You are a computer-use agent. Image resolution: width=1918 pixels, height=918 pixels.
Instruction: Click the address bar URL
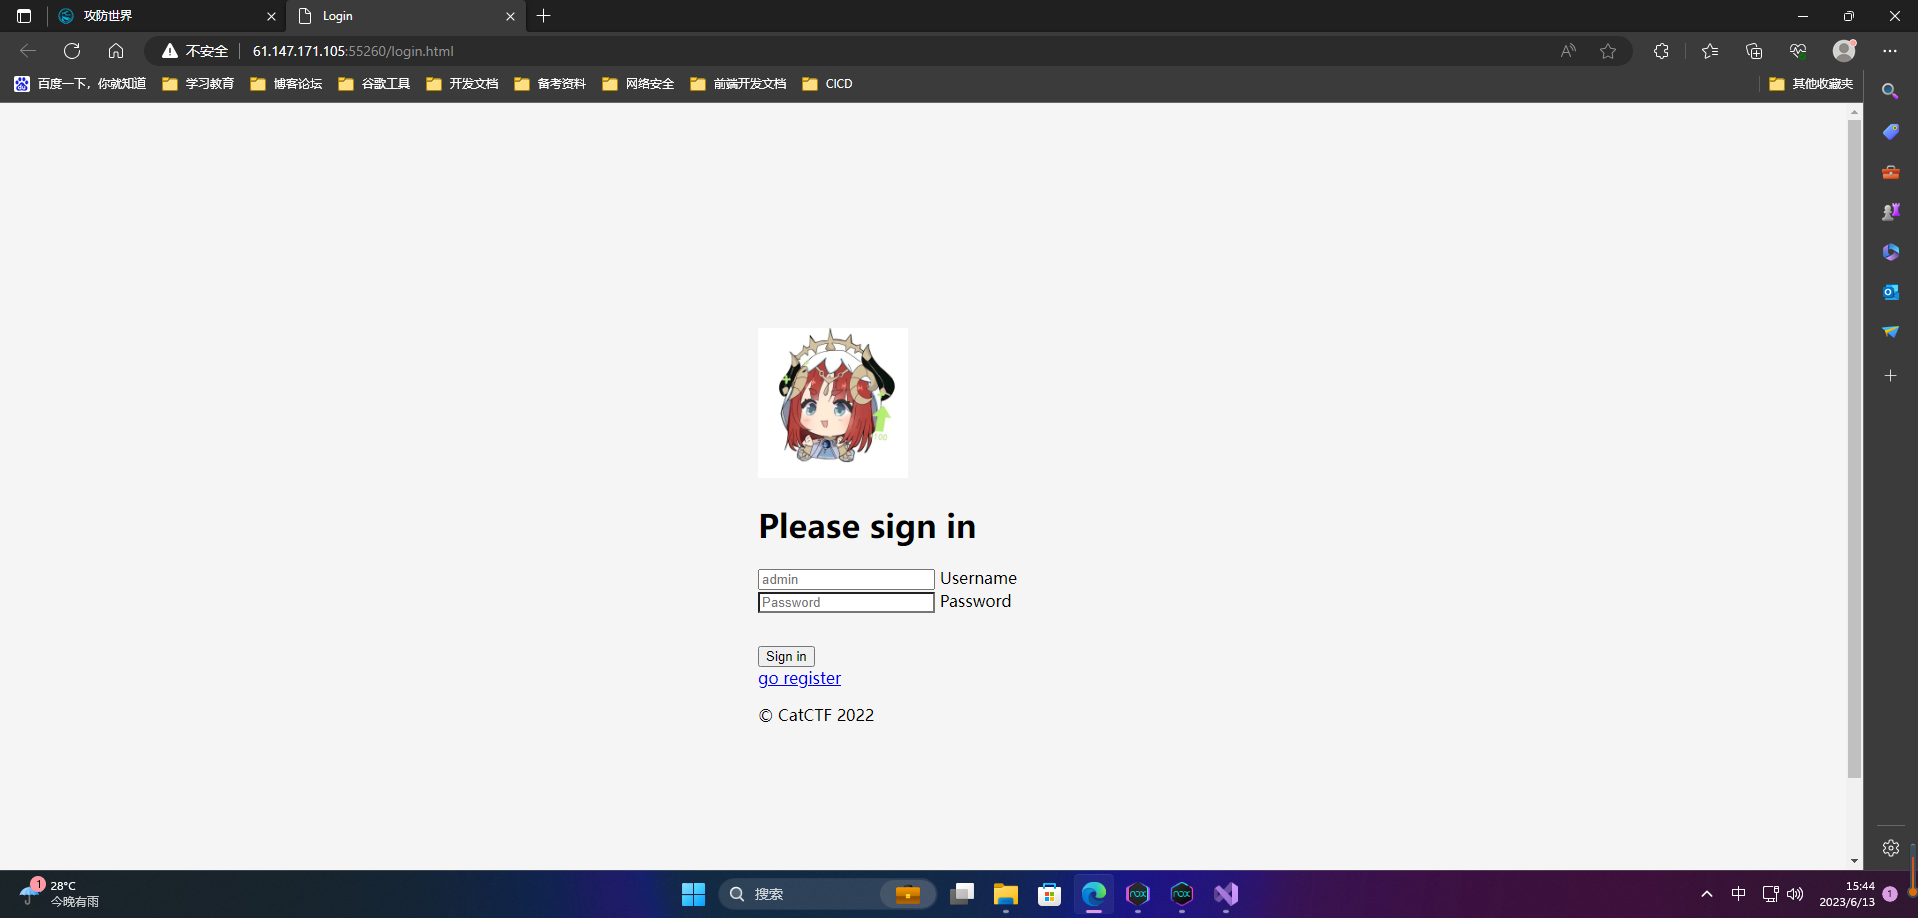coord(353,51)
